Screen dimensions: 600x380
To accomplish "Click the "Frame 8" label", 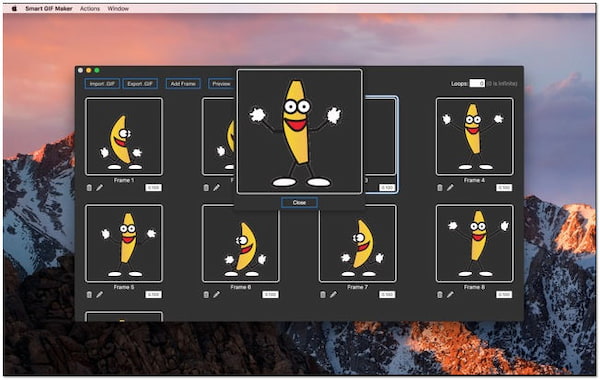I will click(x=474, y=287).
